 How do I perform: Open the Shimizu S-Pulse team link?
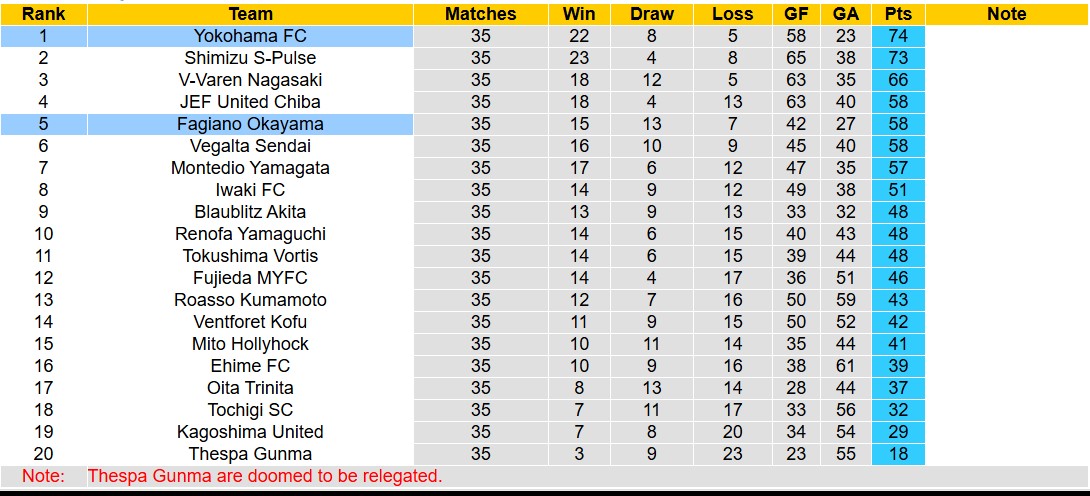[250, 58]
